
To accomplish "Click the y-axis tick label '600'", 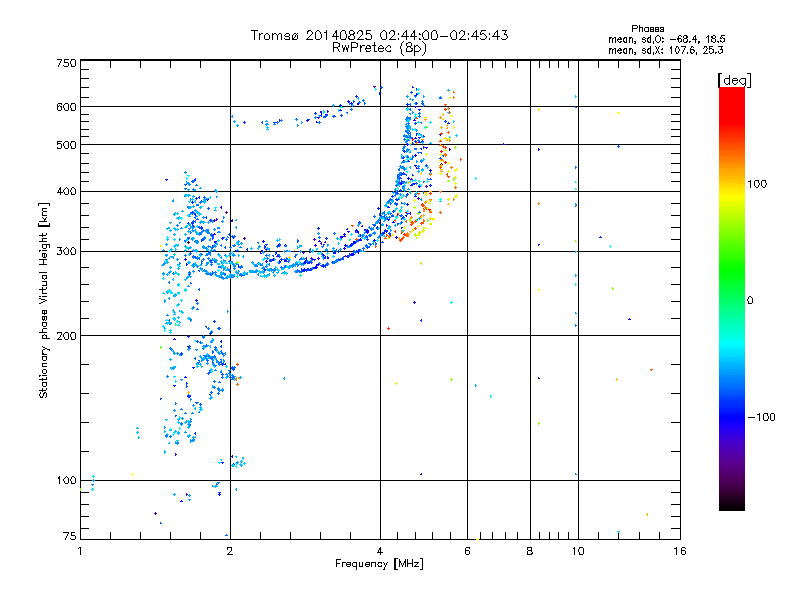I will pos(66,107).
